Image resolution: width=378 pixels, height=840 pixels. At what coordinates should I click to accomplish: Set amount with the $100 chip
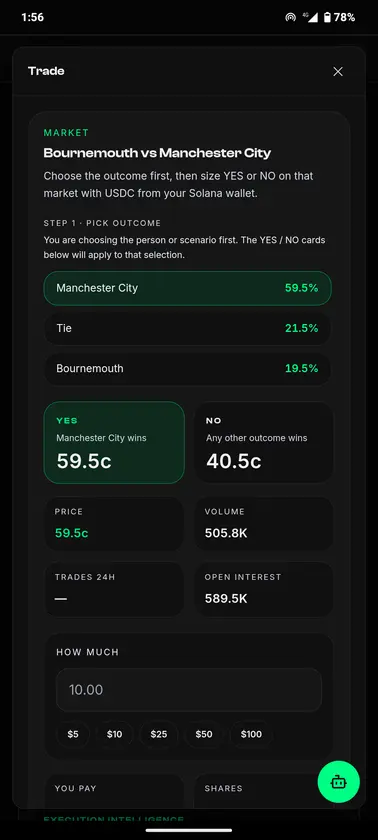pyautogui.click(x=251, y=734)
